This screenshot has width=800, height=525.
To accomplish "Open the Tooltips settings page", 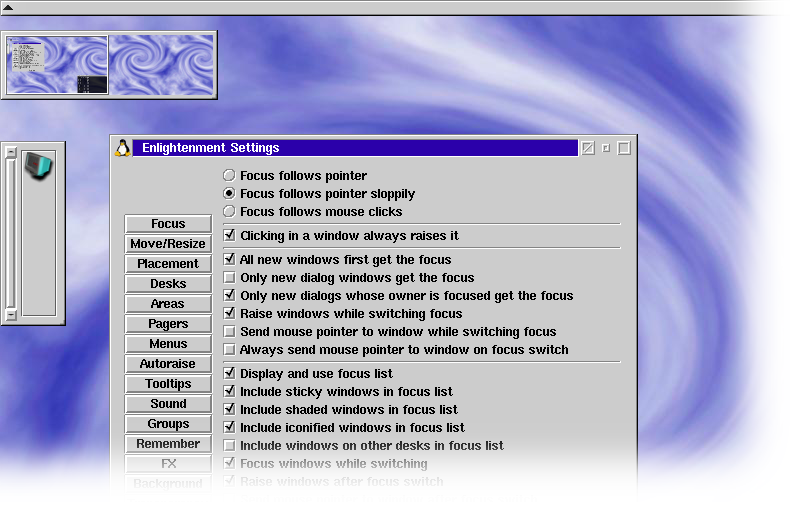I will pyautogui.click(x=168, y=384).
